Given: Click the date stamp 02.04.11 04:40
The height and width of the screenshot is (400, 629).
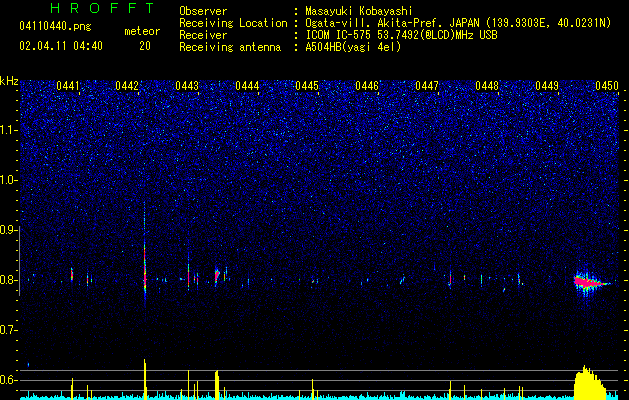Looking at the screenshot, I should tap(61, 46).
